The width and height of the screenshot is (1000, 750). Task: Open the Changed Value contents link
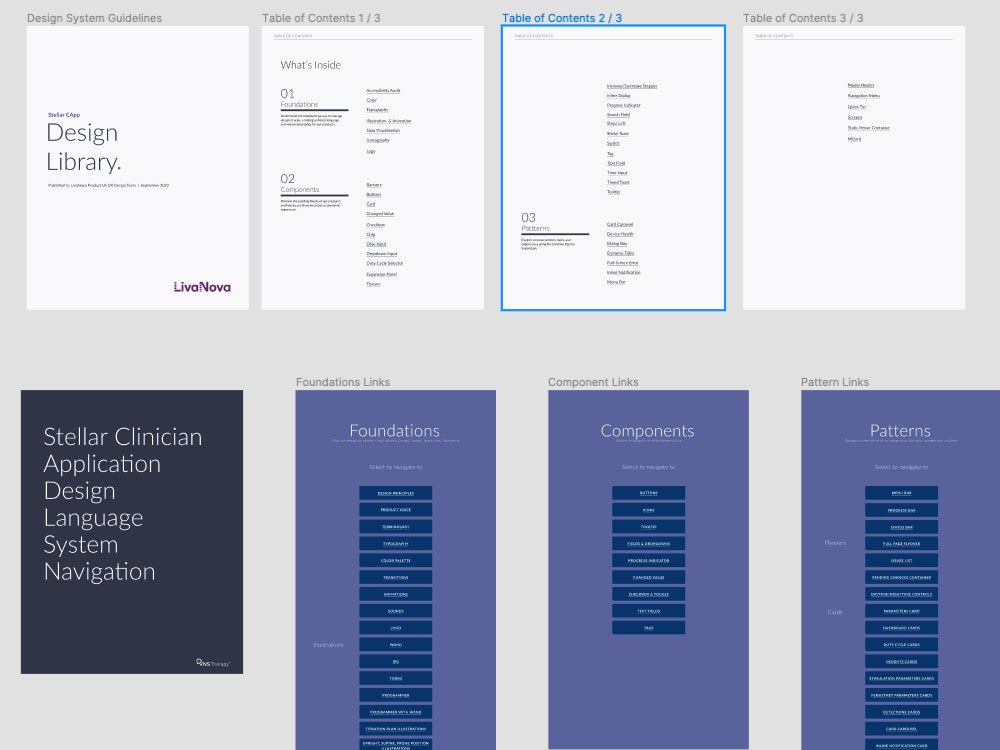[379, 214]
